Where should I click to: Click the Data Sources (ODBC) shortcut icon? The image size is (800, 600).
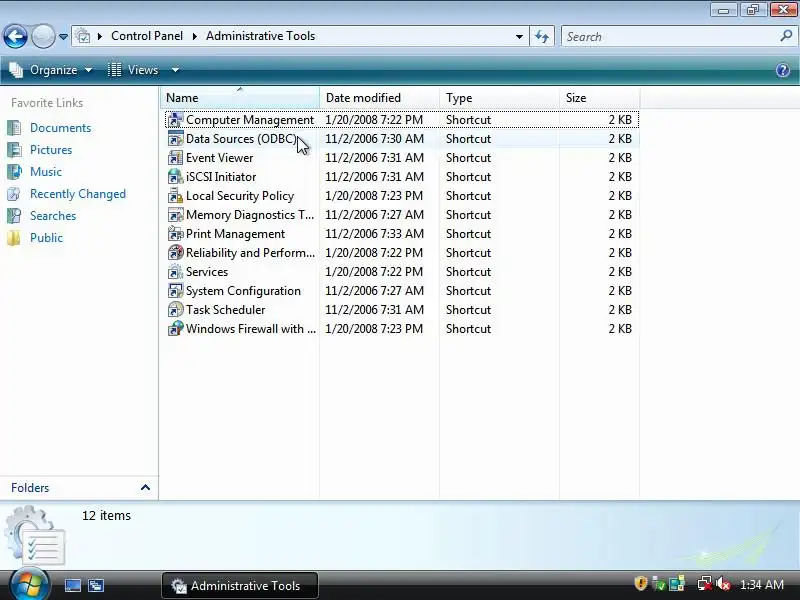coord(176,139)
